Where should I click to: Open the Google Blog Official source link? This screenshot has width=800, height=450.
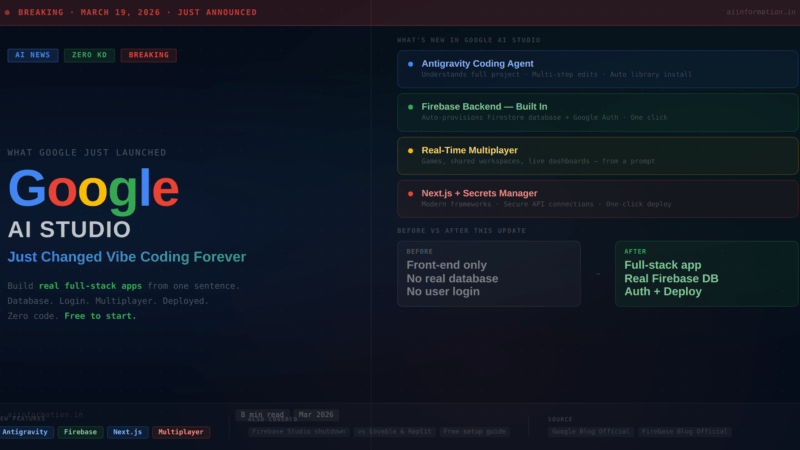click(589, 432)
